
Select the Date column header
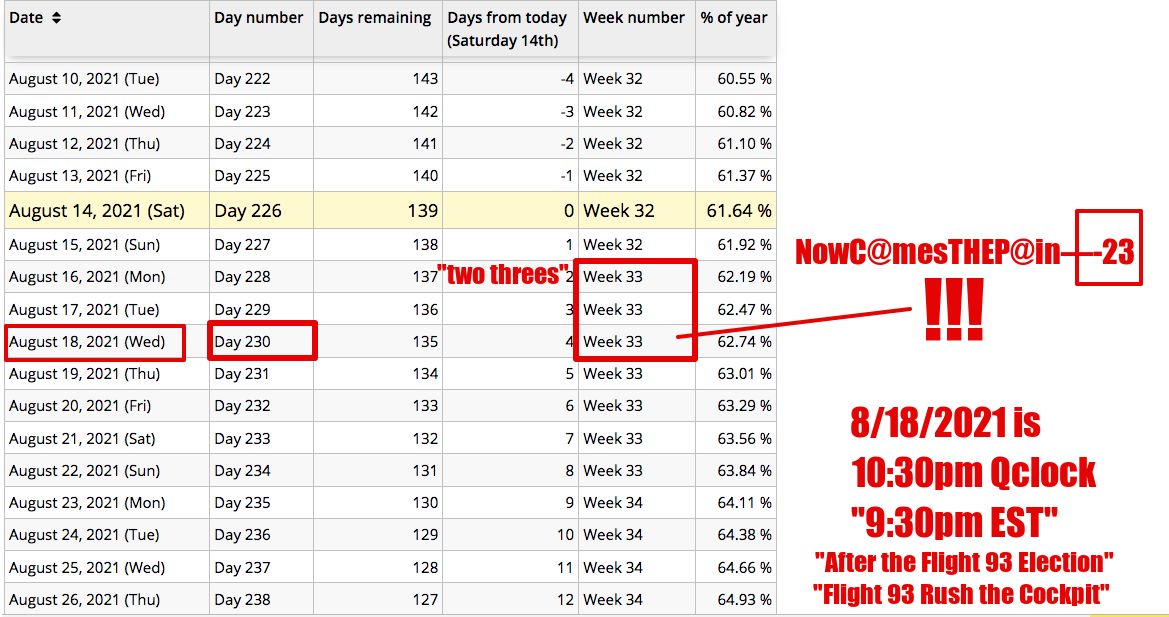click(x=107, y=30)
